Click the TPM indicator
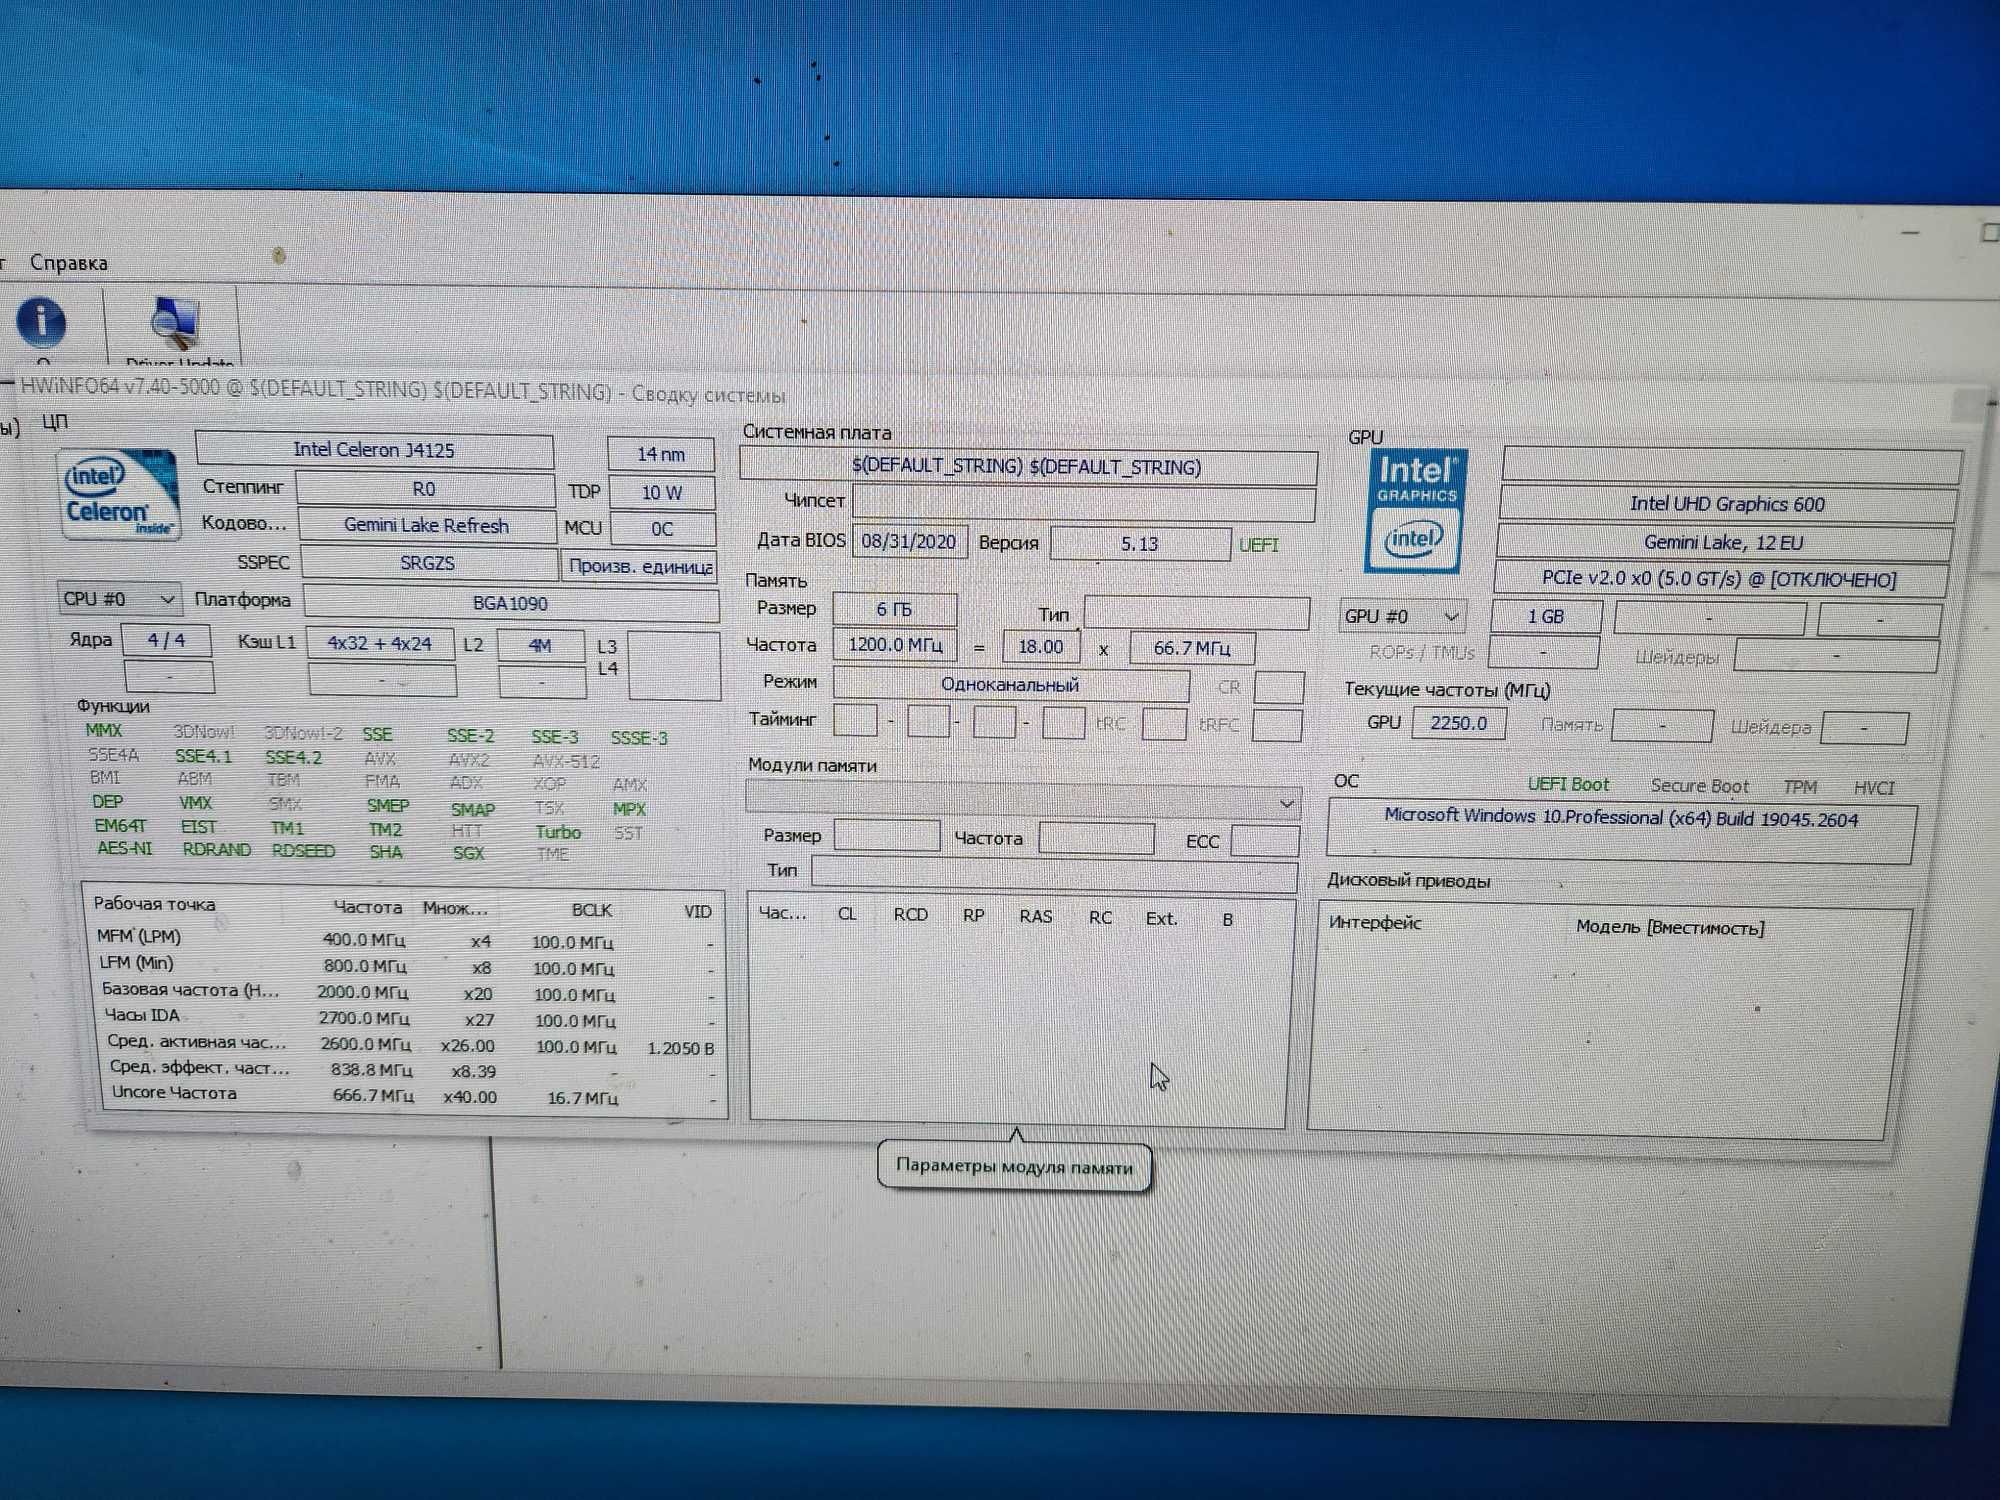This screenshot has height=1500, width=2000. click(1800, 787)
